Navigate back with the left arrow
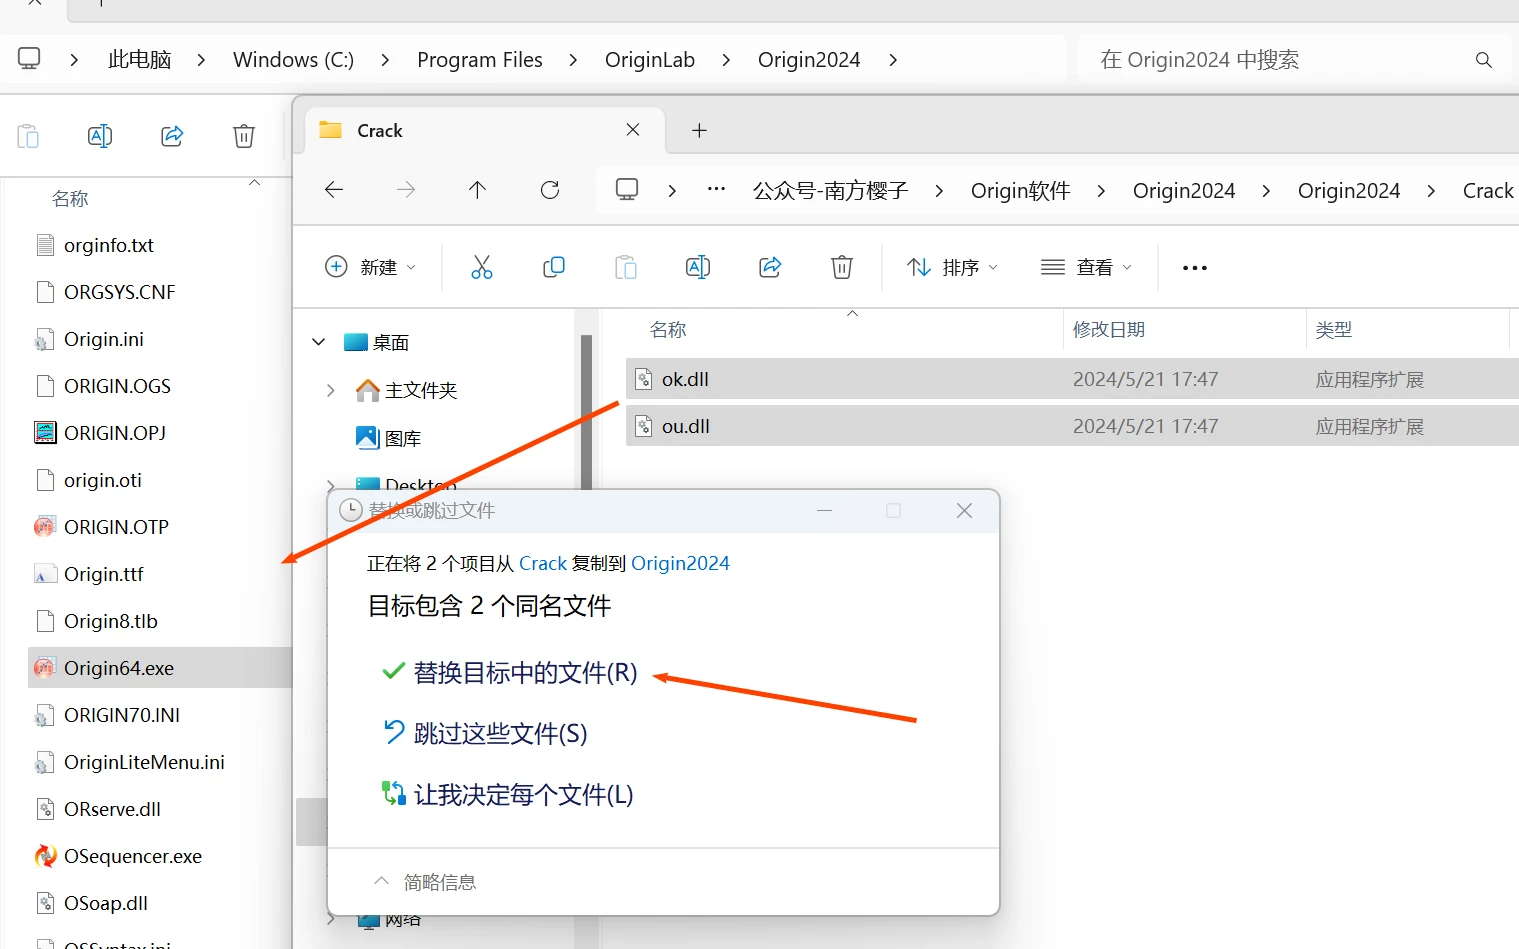Screen dimensions: 1519x949 334,190
